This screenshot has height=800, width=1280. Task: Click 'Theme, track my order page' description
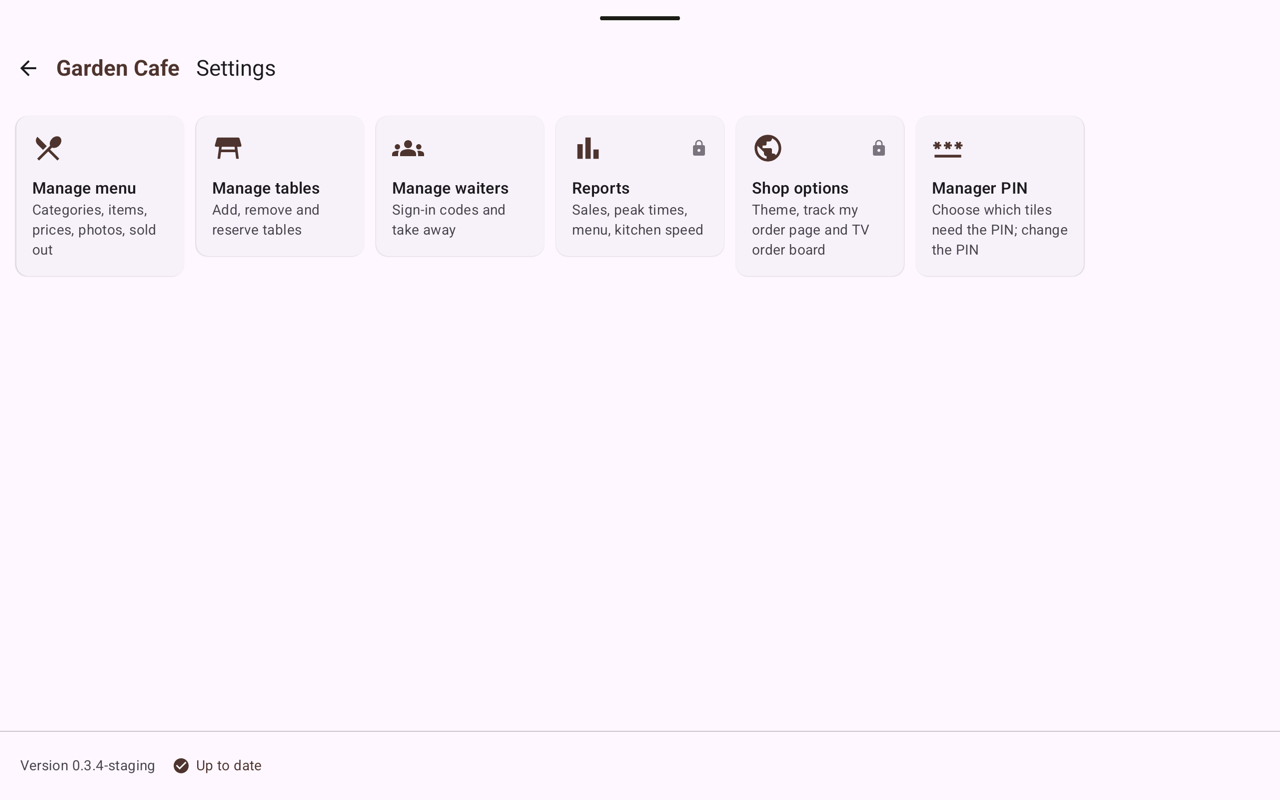pos(811,230)
